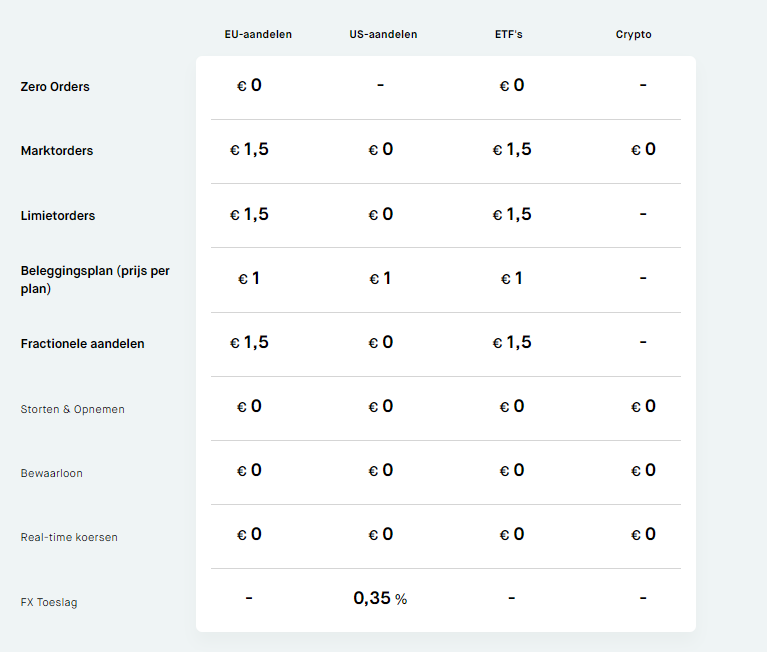Image resolution: width=767 pixels, height=652 pixels.
Task: Select the US-aandelen column header
Action: point(383,34)
